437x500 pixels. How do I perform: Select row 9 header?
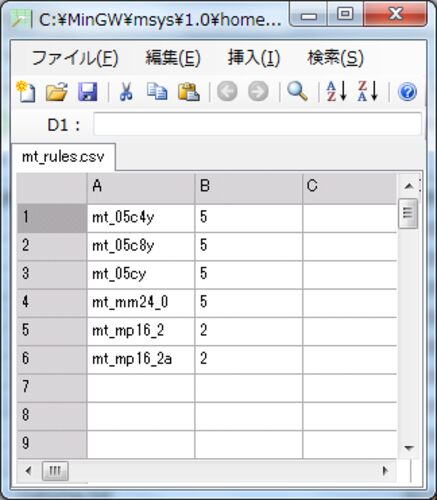[52, 444]
